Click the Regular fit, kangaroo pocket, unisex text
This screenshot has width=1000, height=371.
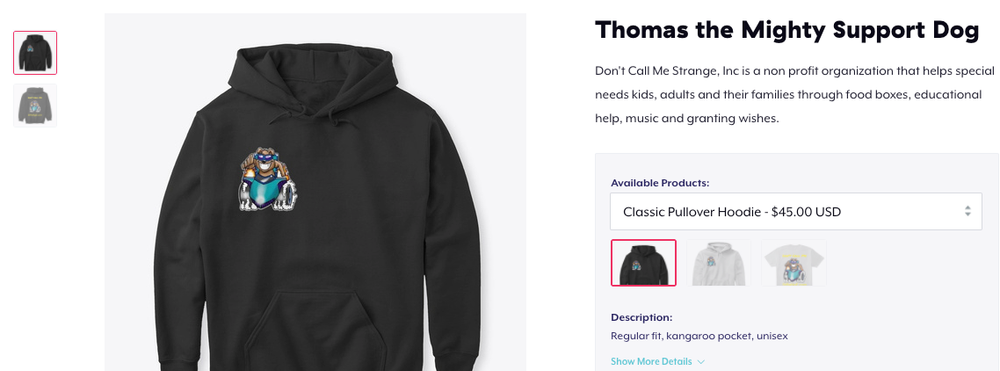(700, 336)
